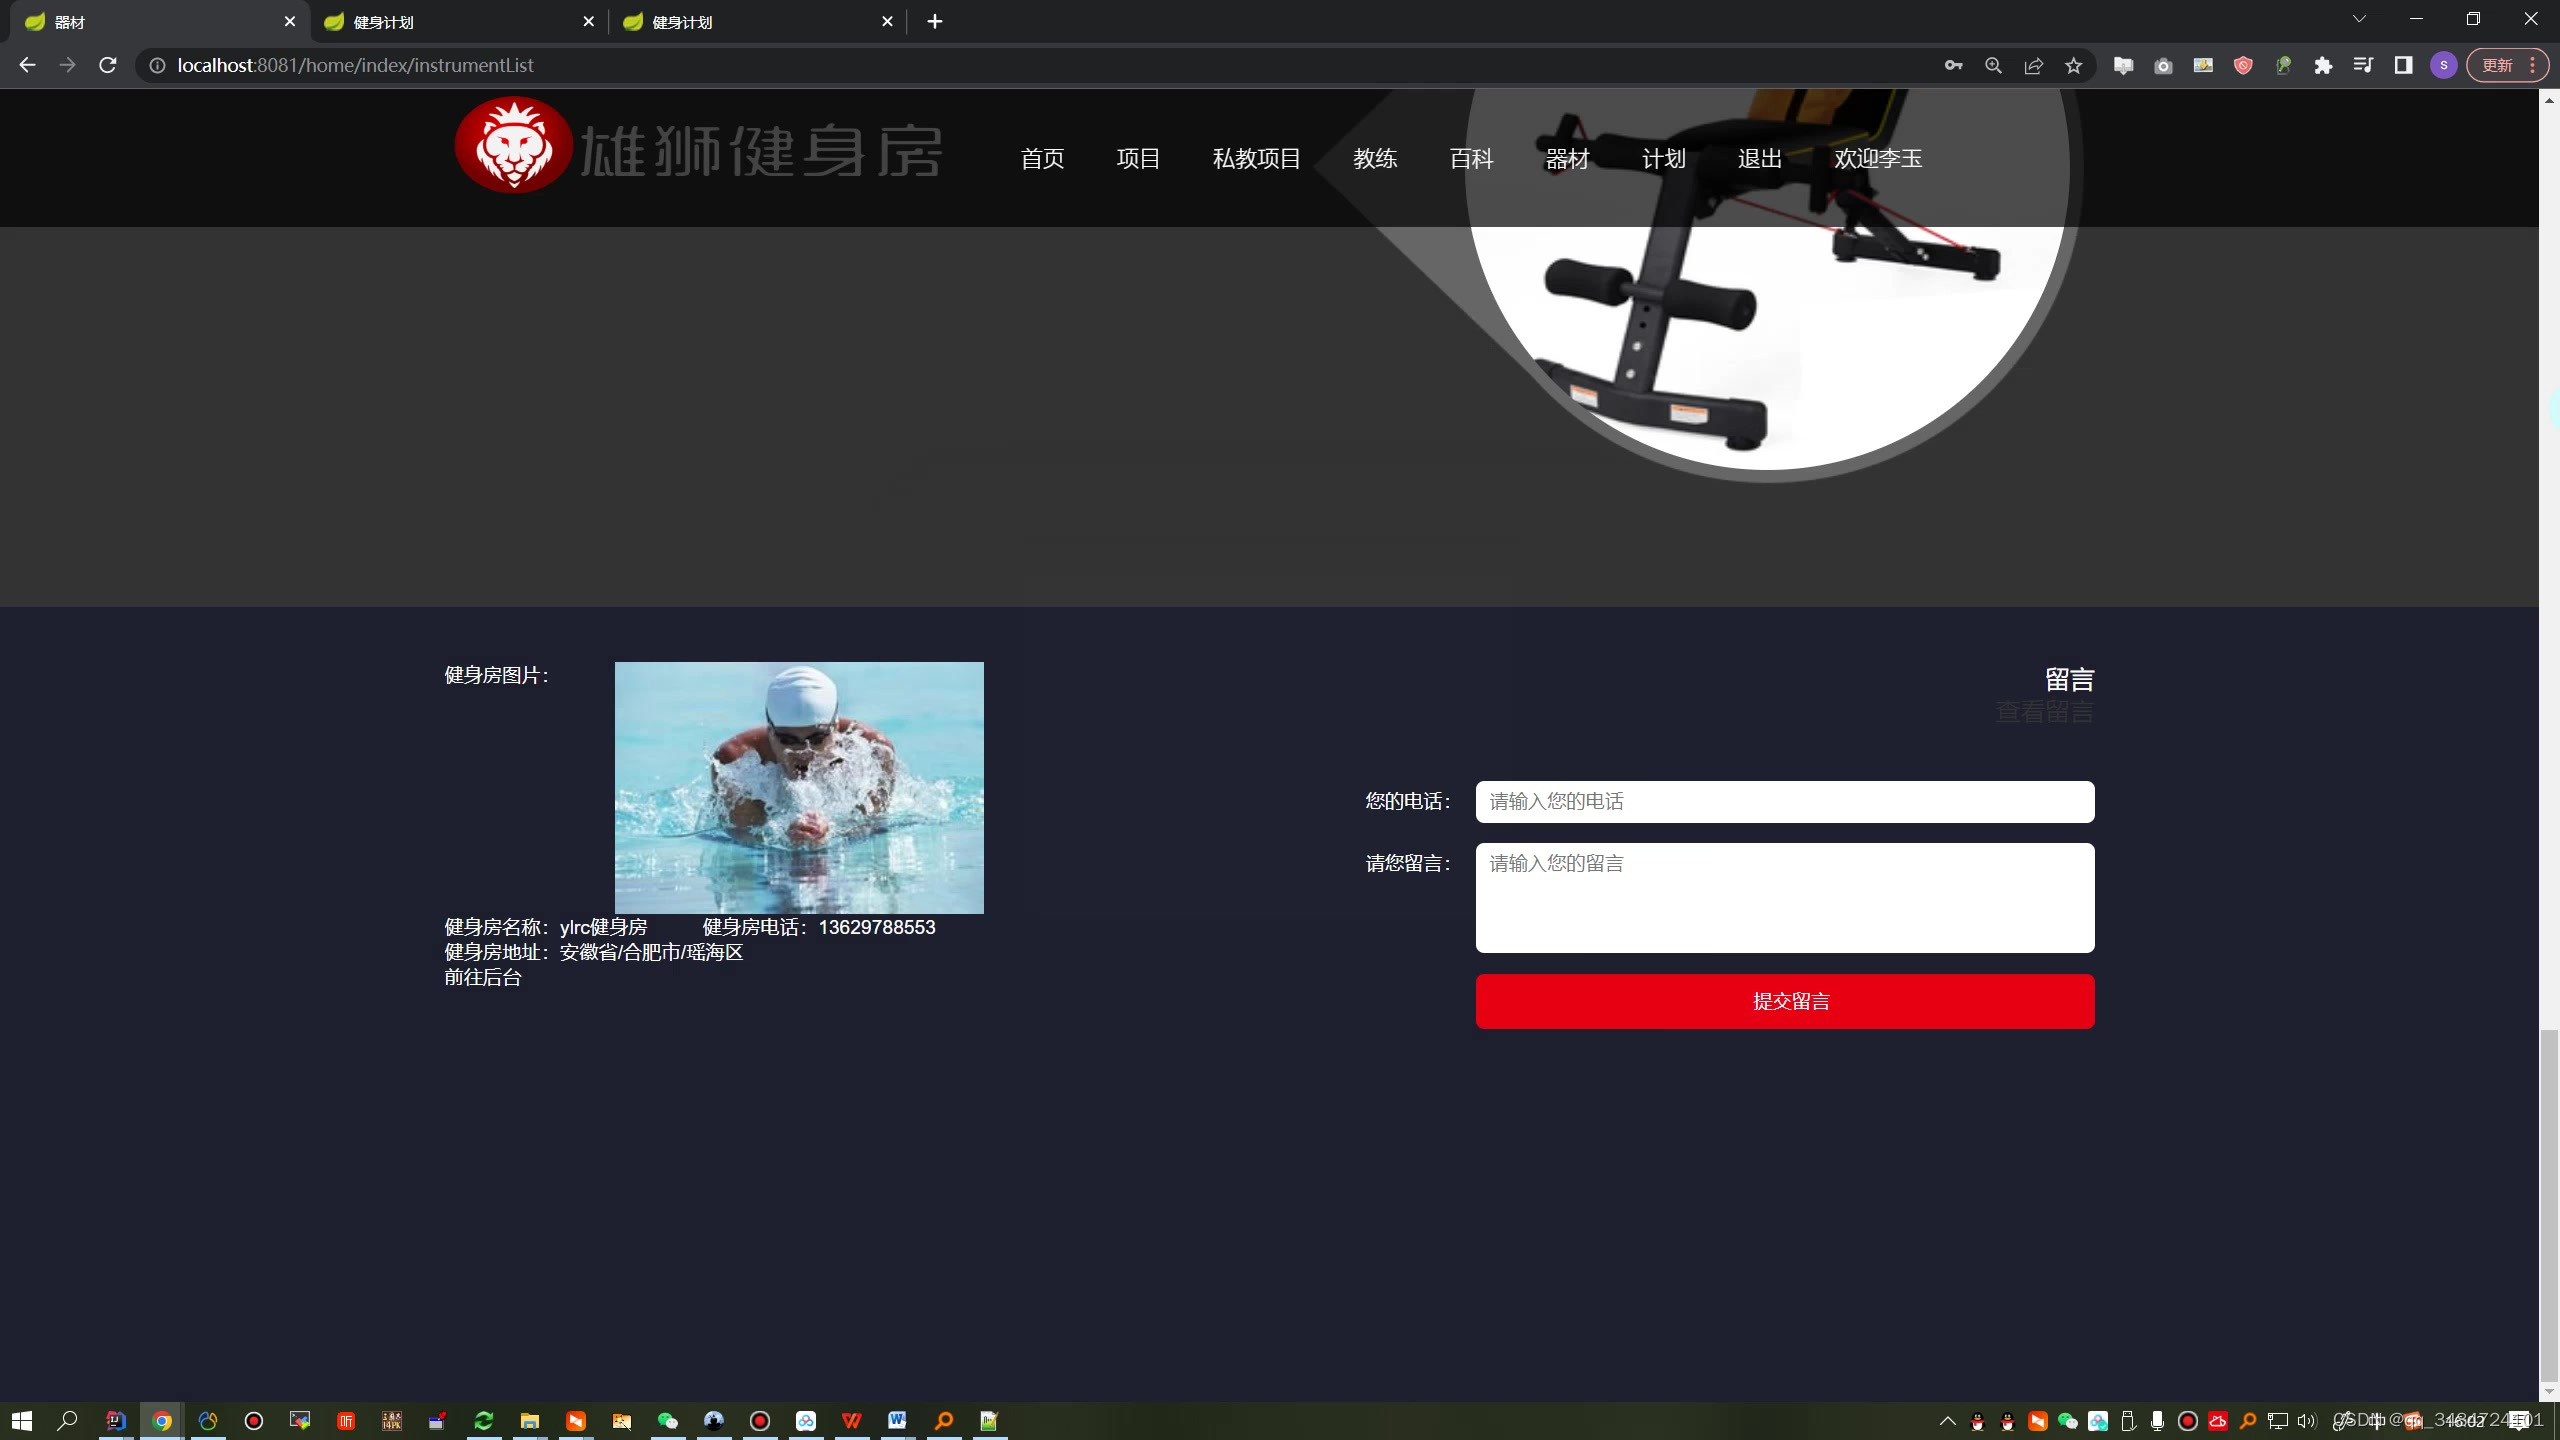Open Windows Start menu
The width and height of the screenshot is (2560, 1440).
tap(22, 1420)
